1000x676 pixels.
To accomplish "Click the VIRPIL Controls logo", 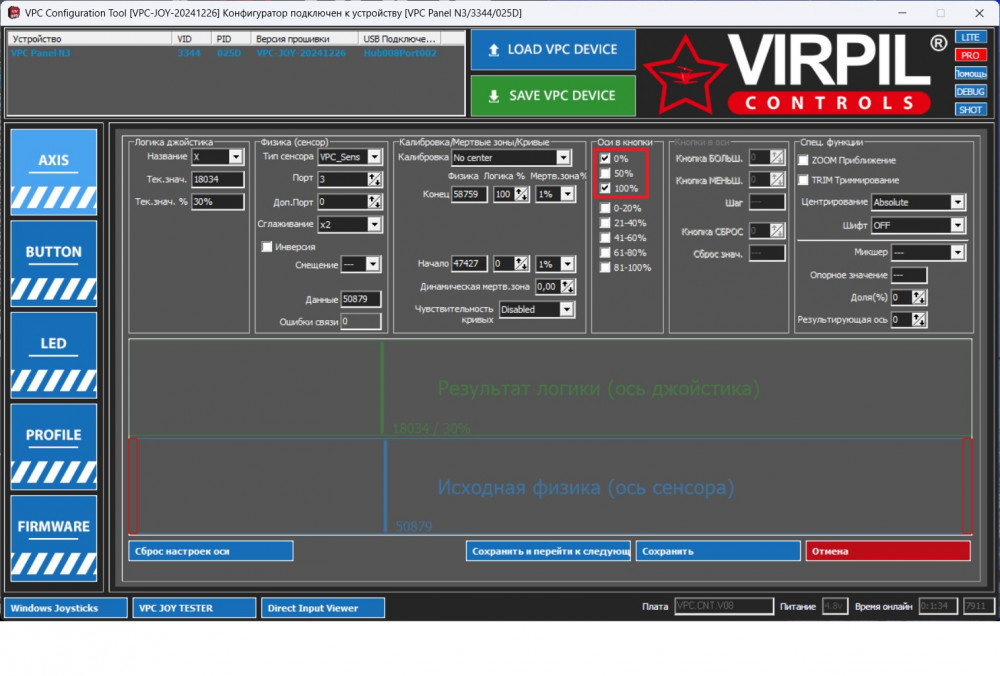I will (795, 73).
